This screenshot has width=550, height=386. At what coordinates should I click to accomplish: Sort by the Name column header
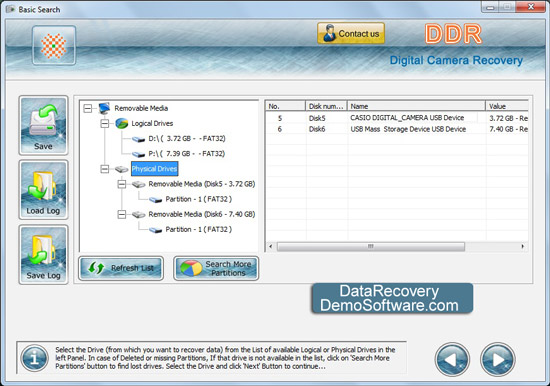[416, 106]
